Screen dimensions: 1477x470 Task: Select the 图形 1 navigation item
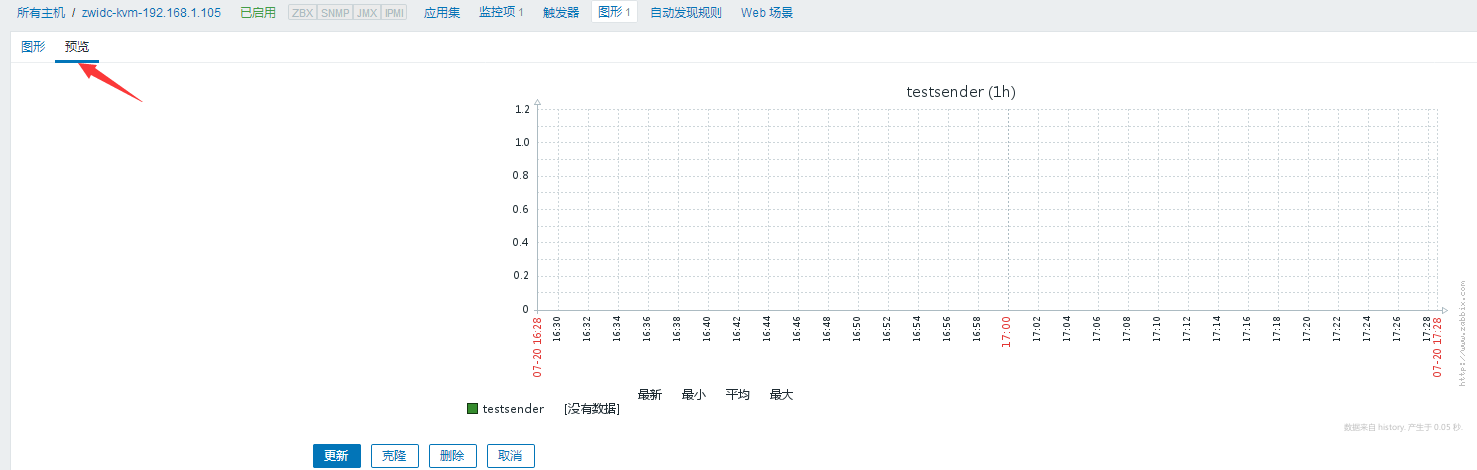click(614, 13)
